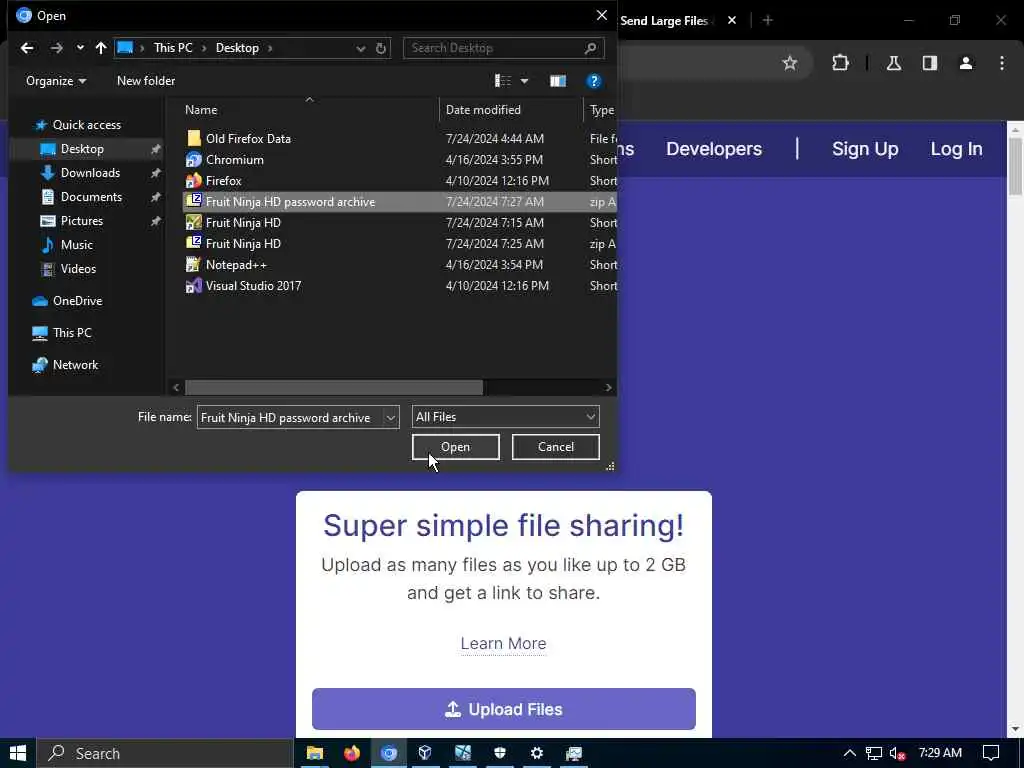The height and width of the screenshot is (768, 1024).
Task: Toggle the preview pane
Action: [558, 81]
